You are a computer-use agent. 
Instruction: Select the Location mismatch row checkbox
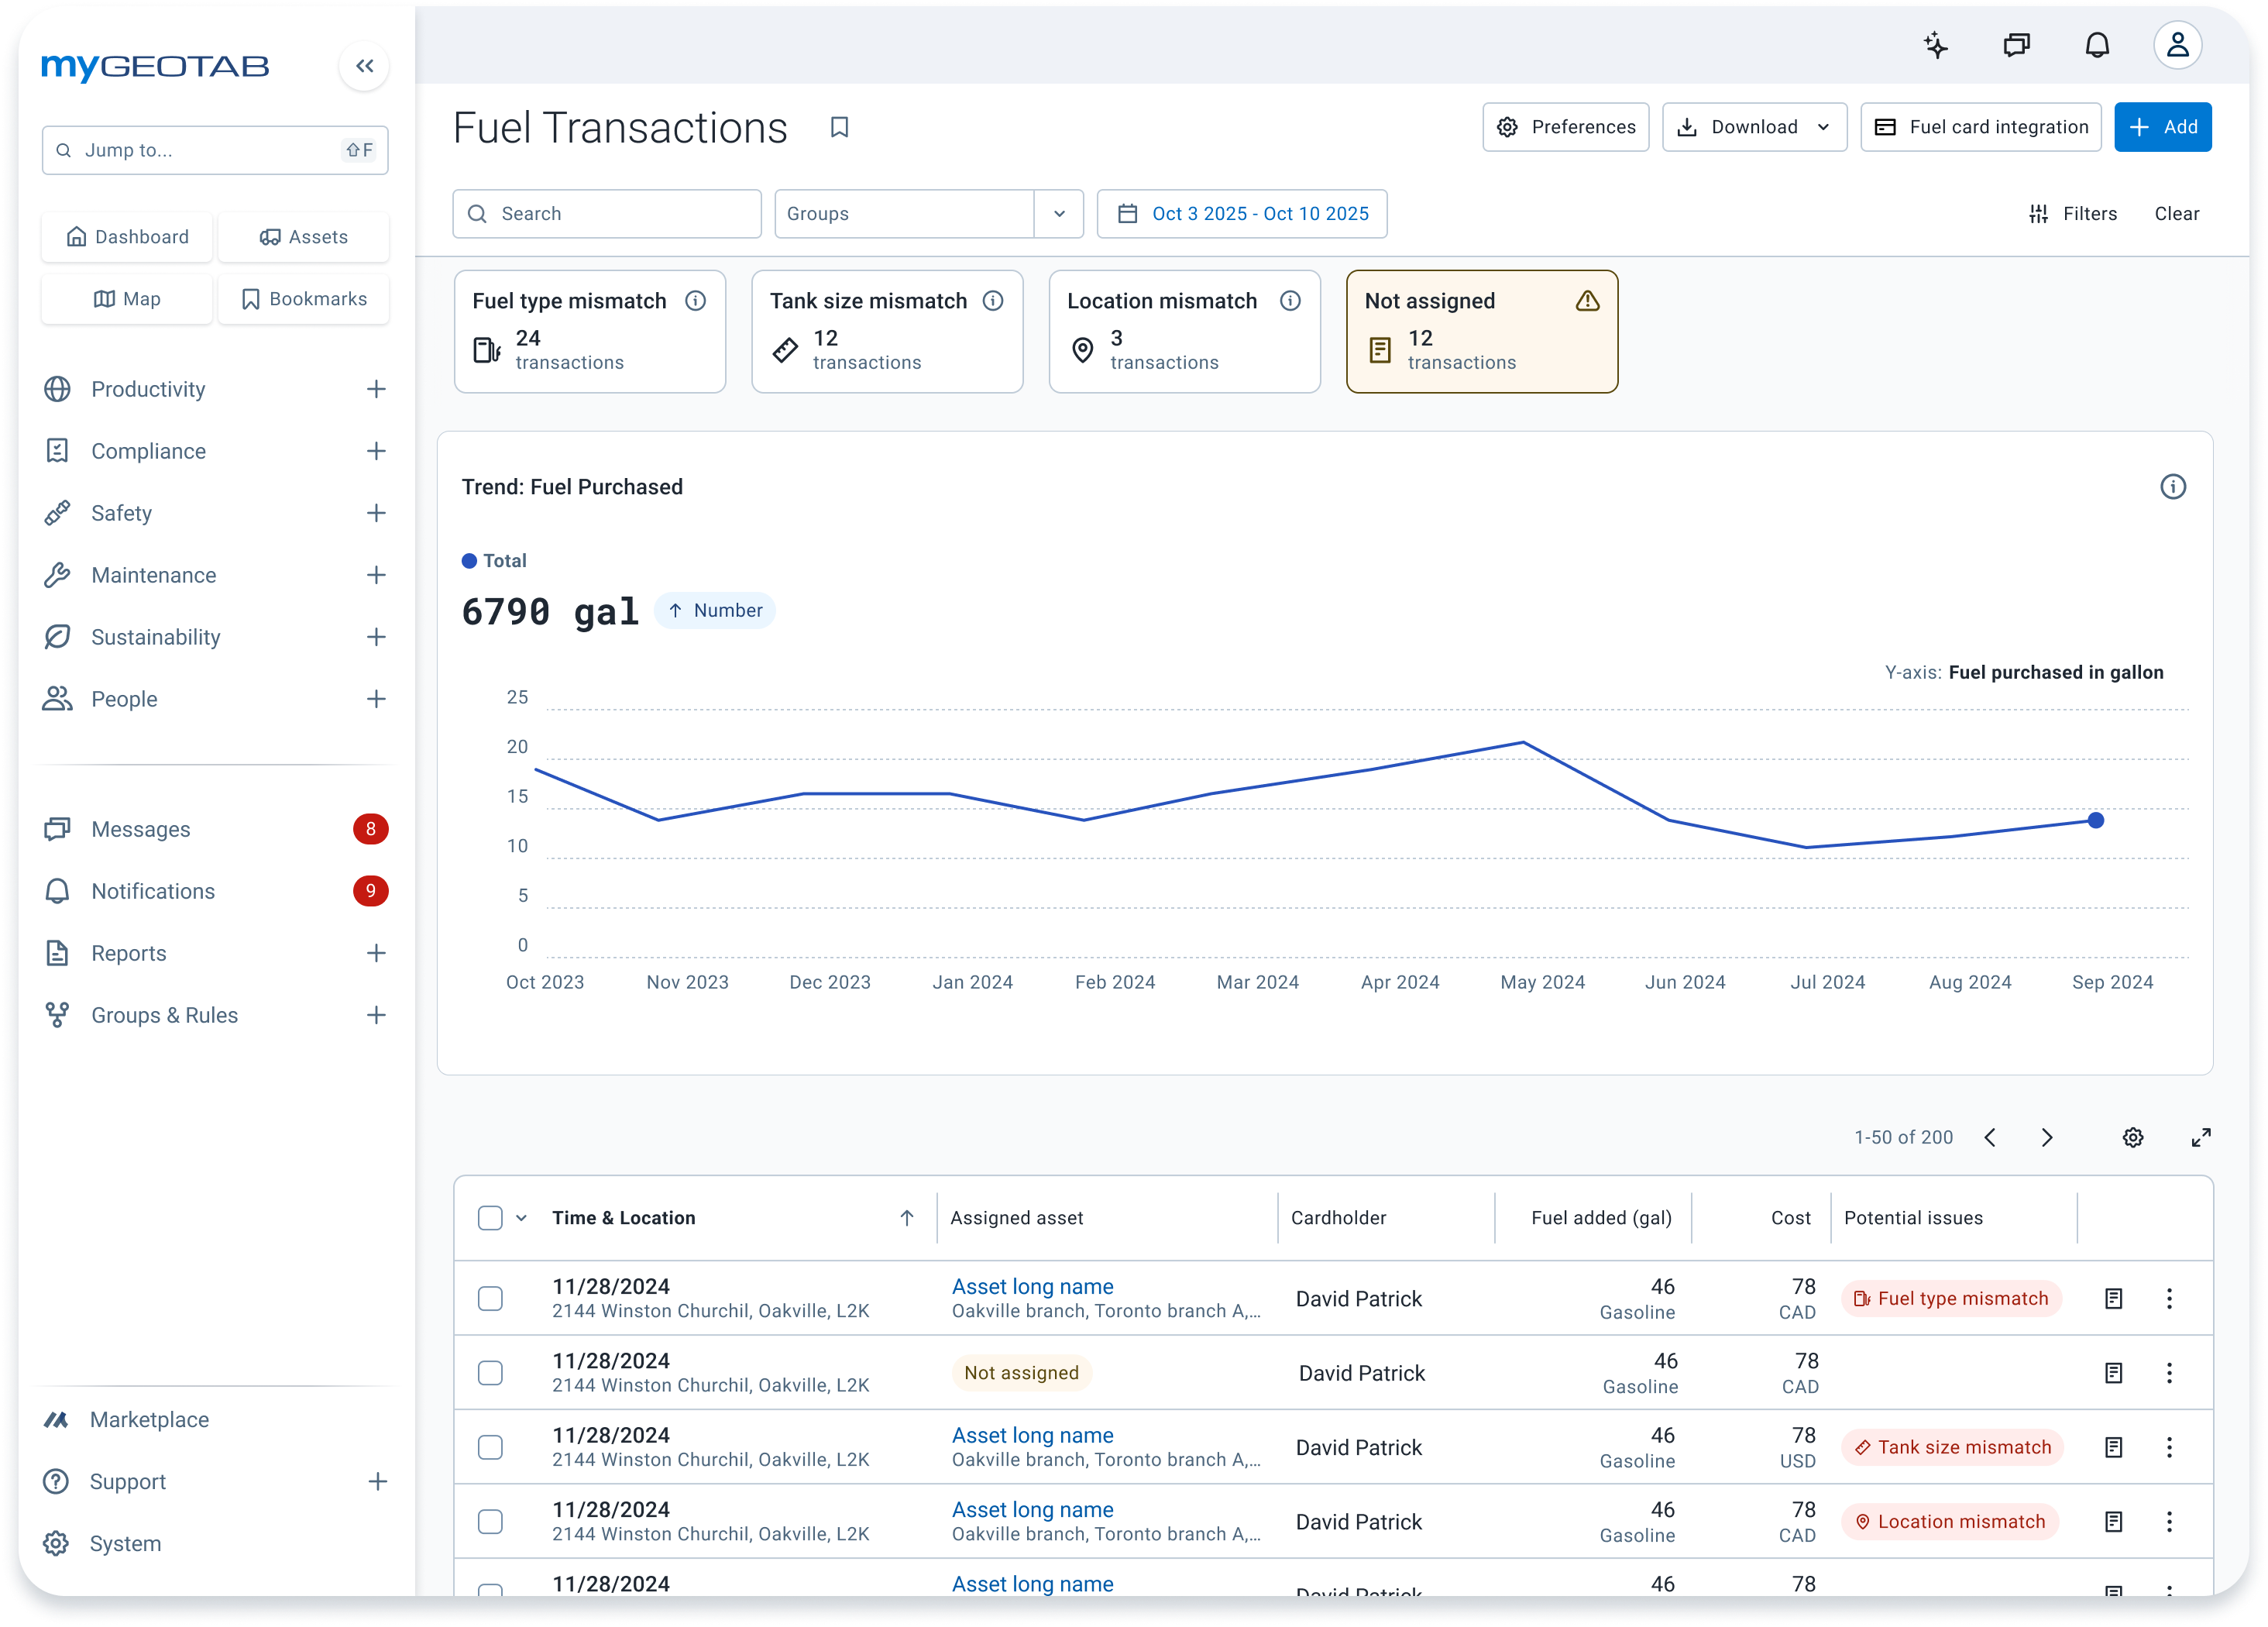pos(490,1522)
